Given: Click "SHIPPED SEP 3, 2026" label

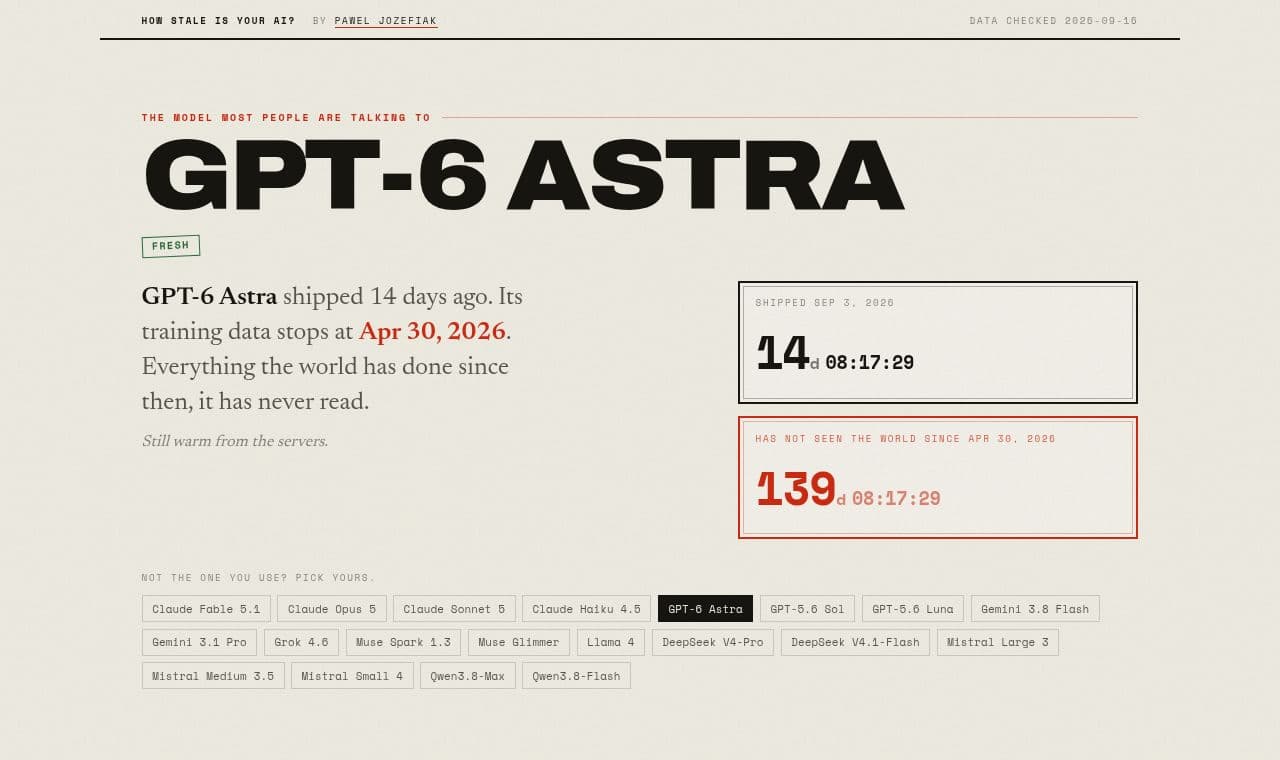Looking at the screenshot, I should click(x=825, y=303).
